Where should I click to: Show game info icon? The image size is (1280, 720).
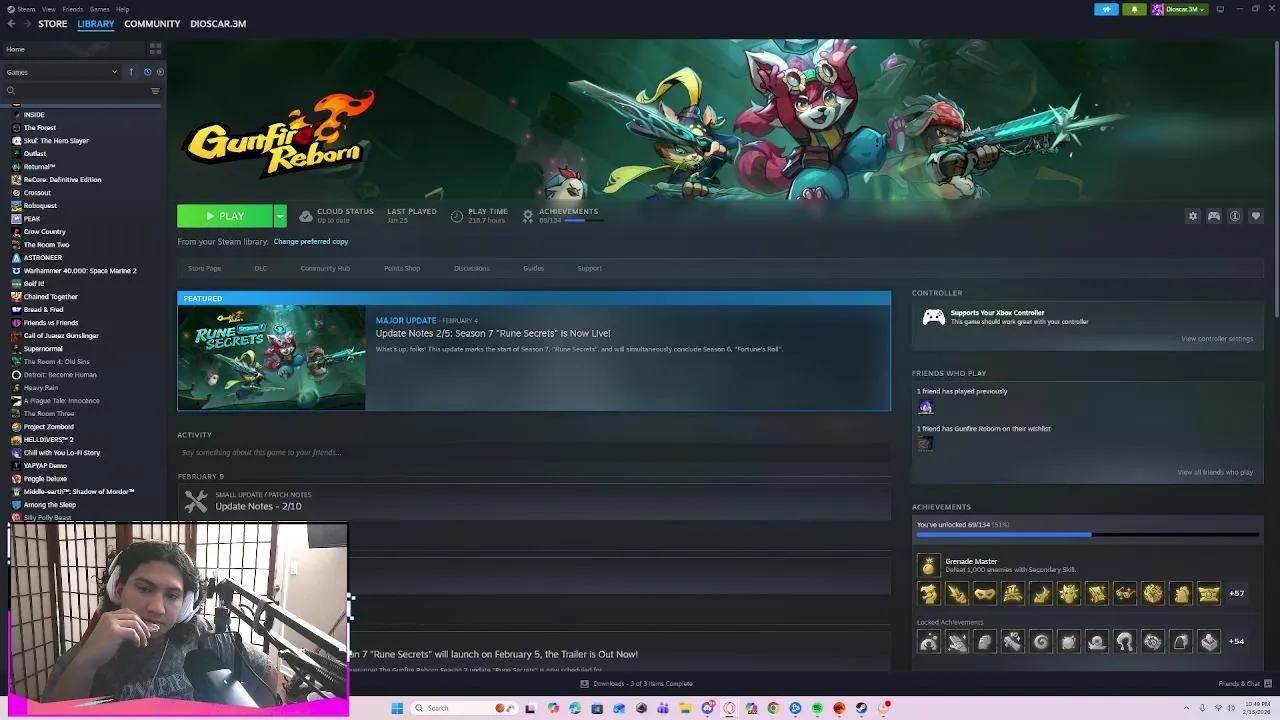(x=1235, y=216)
